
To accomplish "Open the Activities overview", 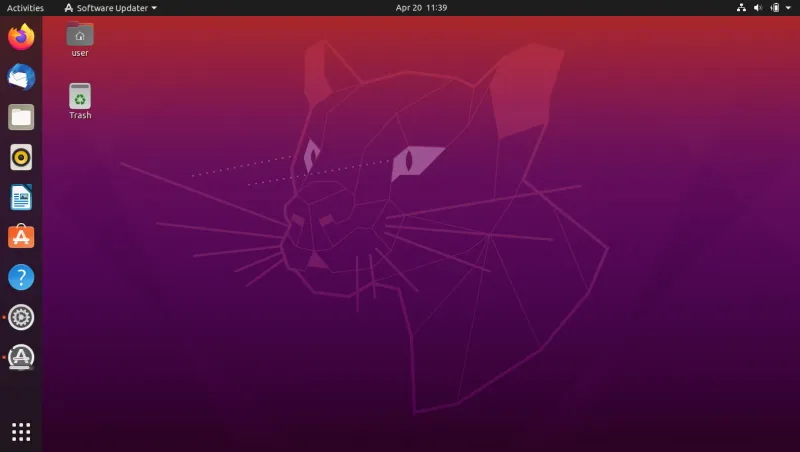I will point(25,8).
